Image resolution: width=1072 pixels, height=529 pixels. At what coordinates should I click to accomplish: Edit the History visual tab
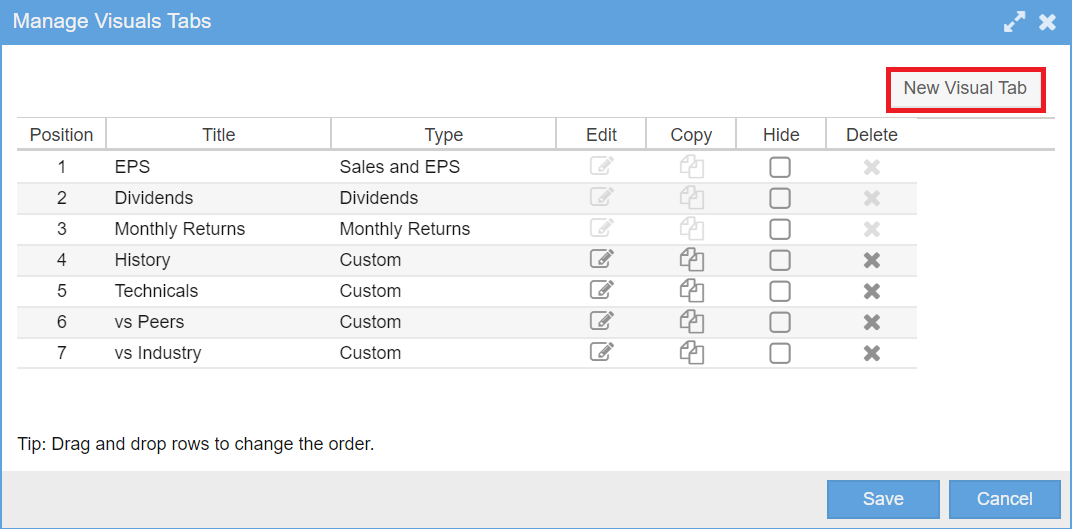(x=601, y=260)
